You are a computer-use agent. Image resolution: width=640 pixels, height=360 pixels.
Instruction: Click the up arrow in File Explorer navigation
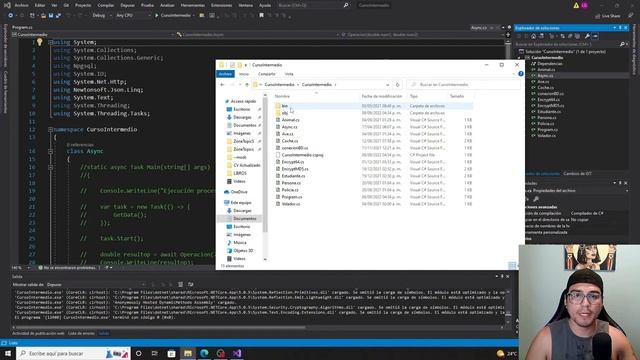pyautogui.click(x=247, y=84)
